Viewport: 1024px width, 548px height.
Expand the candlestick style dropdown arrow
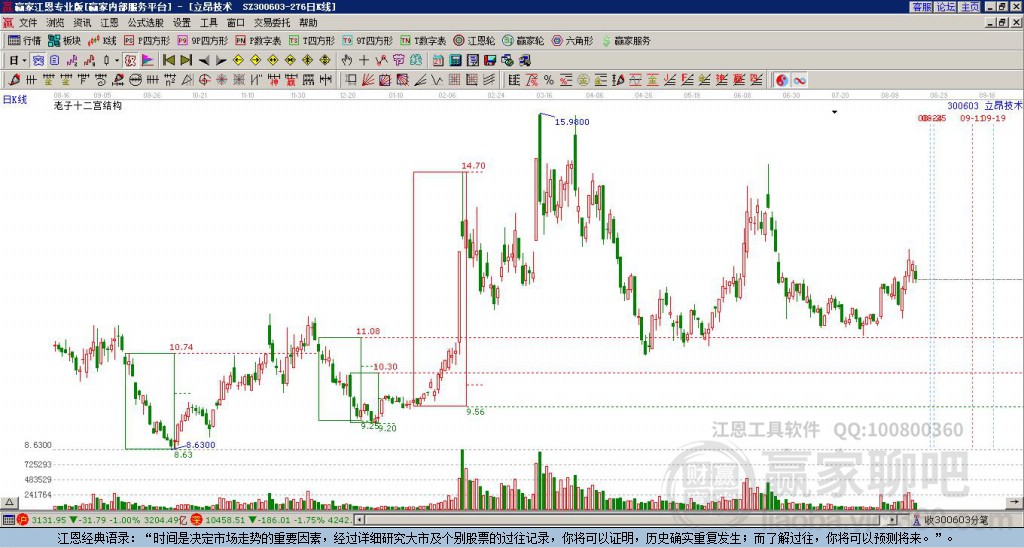(x=117, y=61)
